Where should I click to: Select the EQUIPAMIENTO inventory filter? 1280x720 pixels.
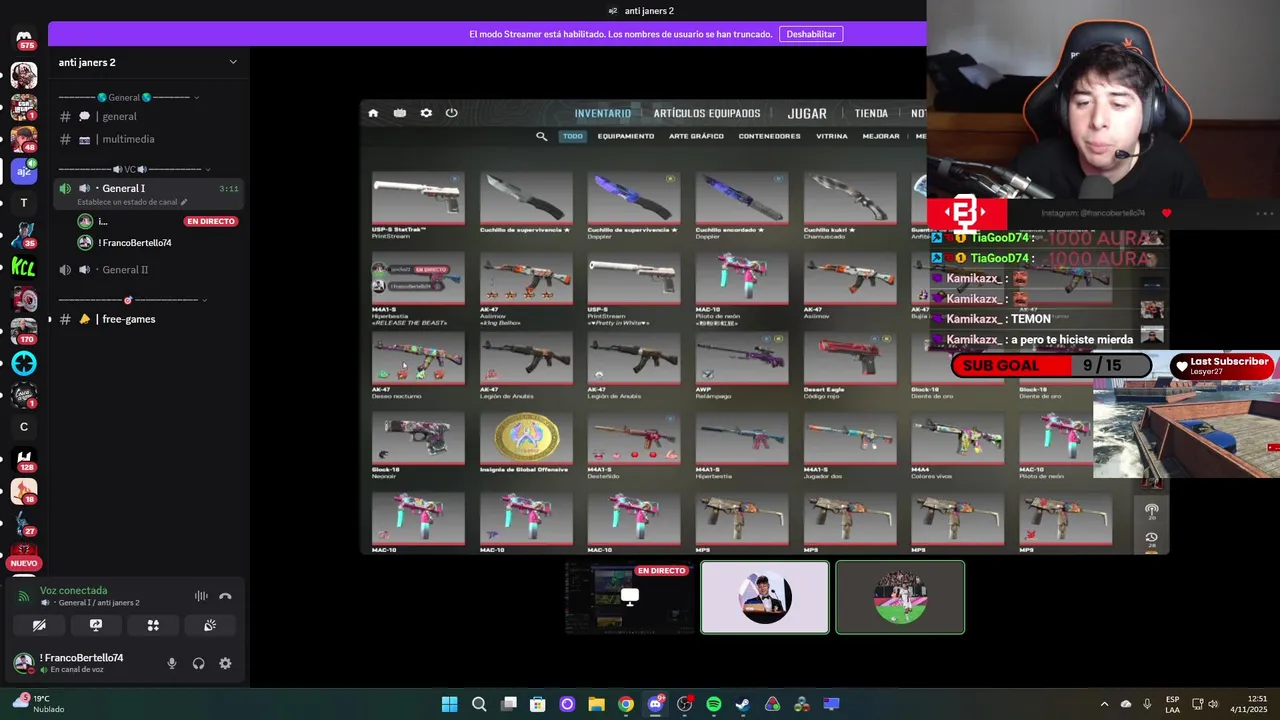coord(626,136)
